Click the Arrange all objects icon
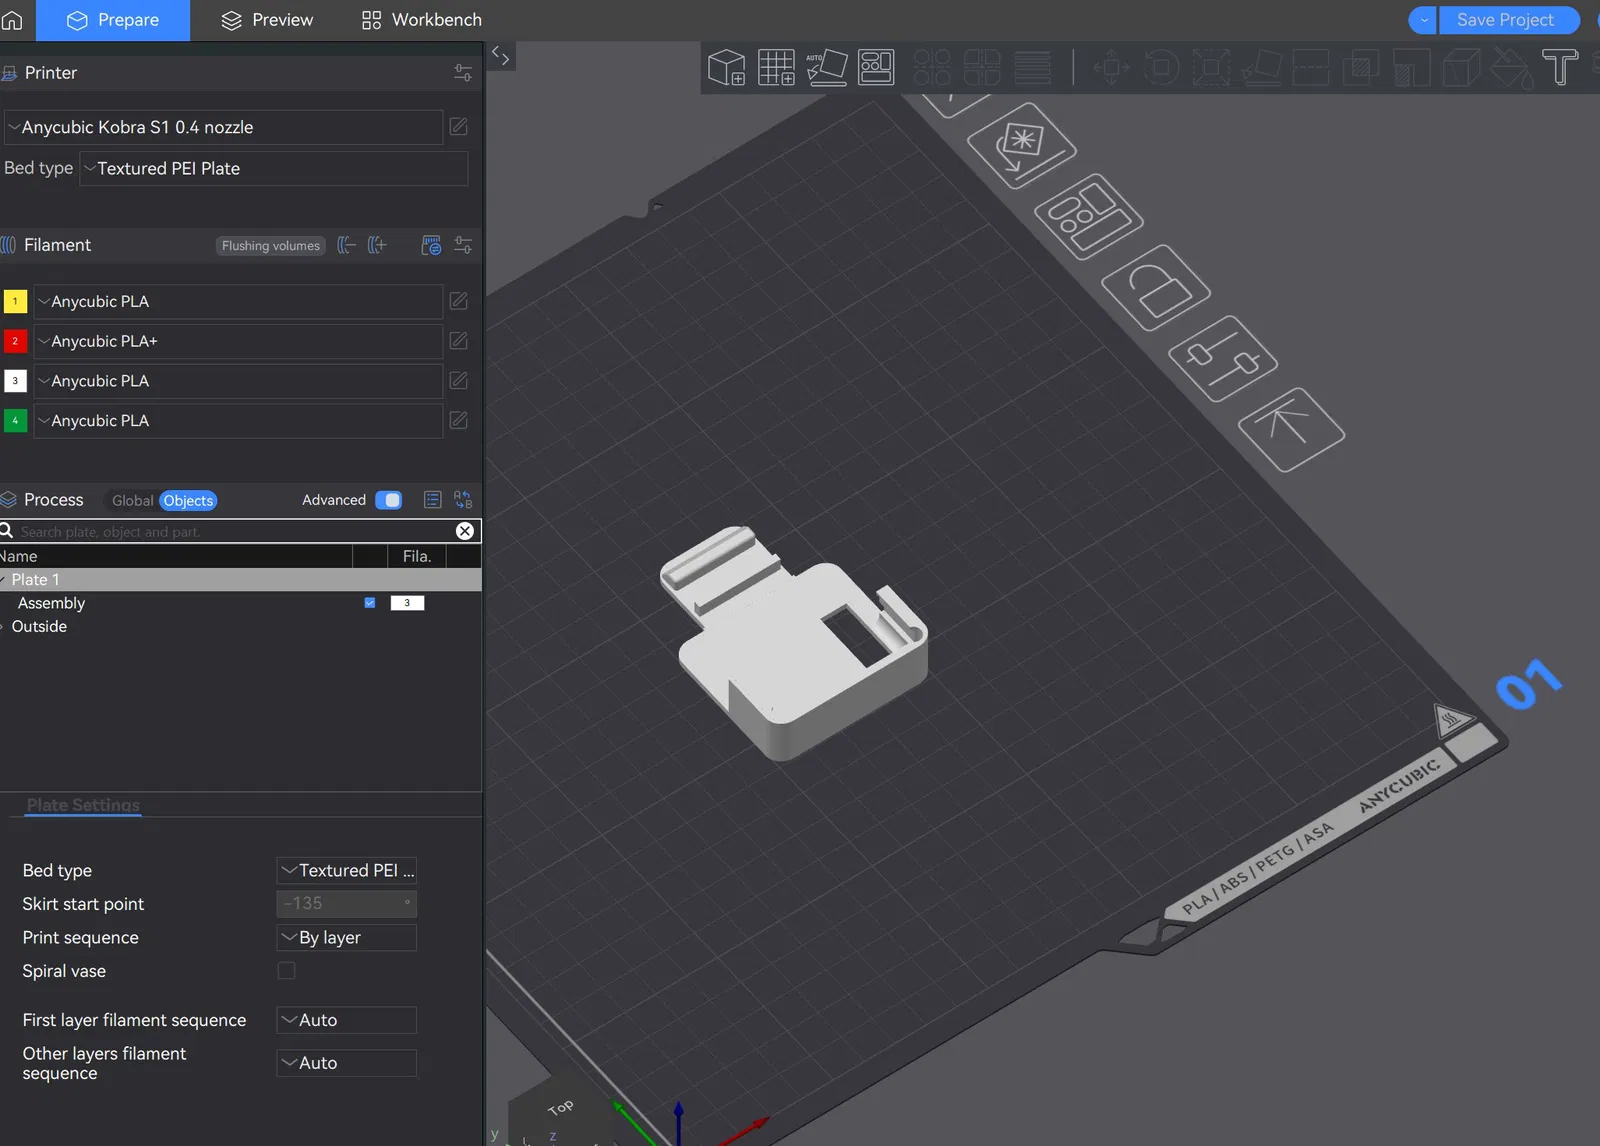The height and width of the screenshot is (1146, 1600). [x=876, y=67]
